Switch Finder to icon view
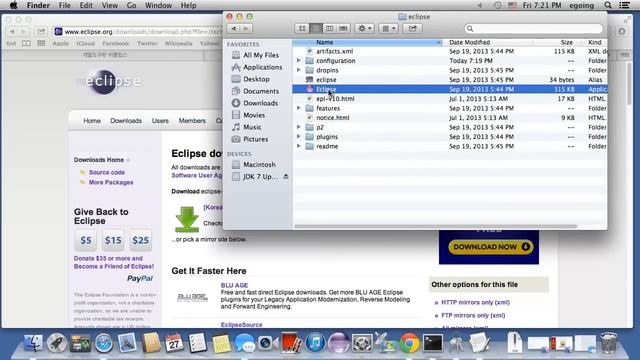The image size is (640, 360). 302,29
